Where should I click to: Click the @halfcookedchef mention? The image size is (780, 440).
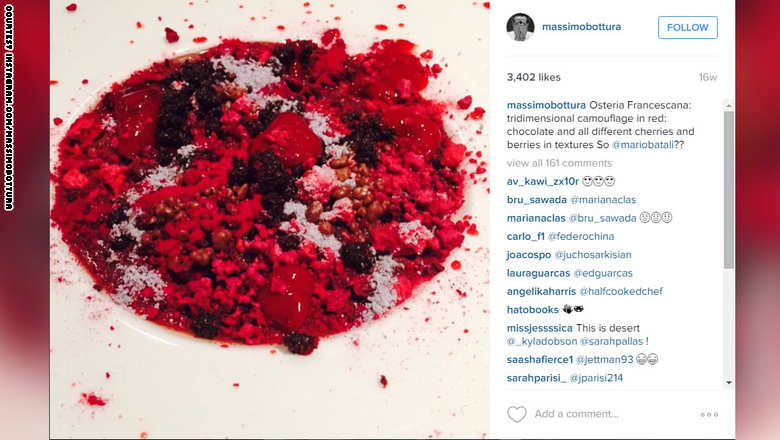(621, 291)
